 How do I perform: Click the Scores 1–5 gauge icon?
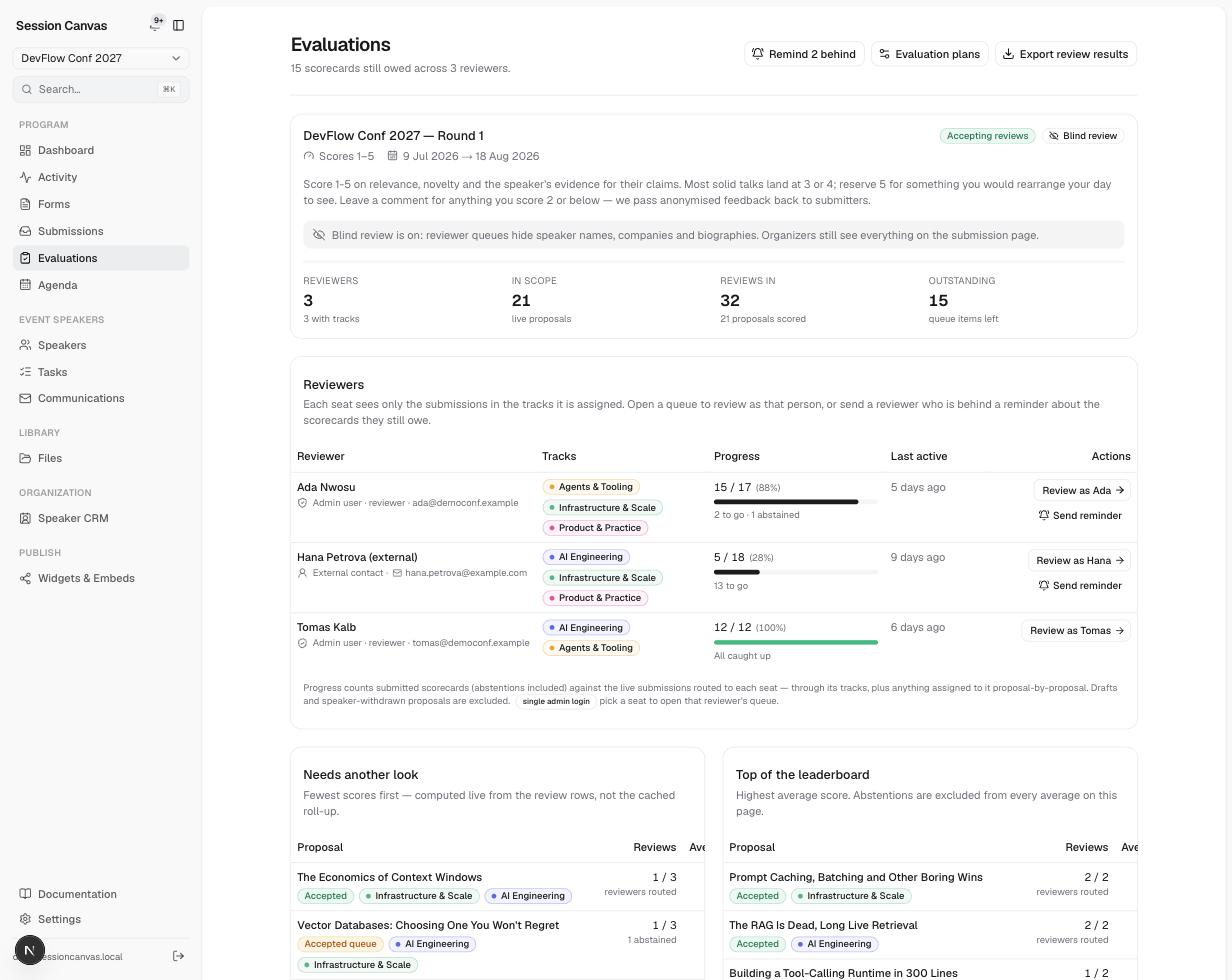[309, 156]
